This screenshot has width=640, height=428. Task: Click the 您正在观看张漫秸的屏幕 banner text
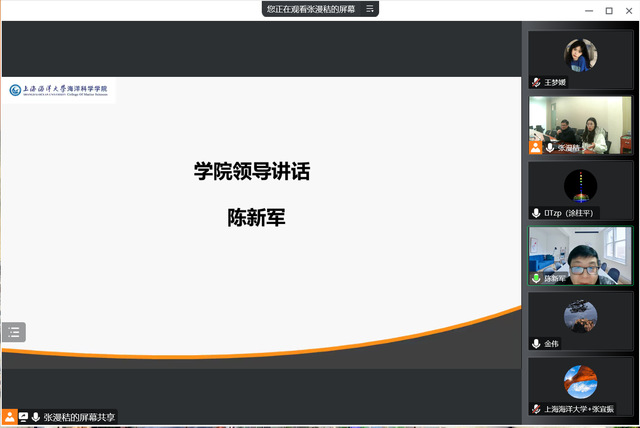(x=311, y=9)
